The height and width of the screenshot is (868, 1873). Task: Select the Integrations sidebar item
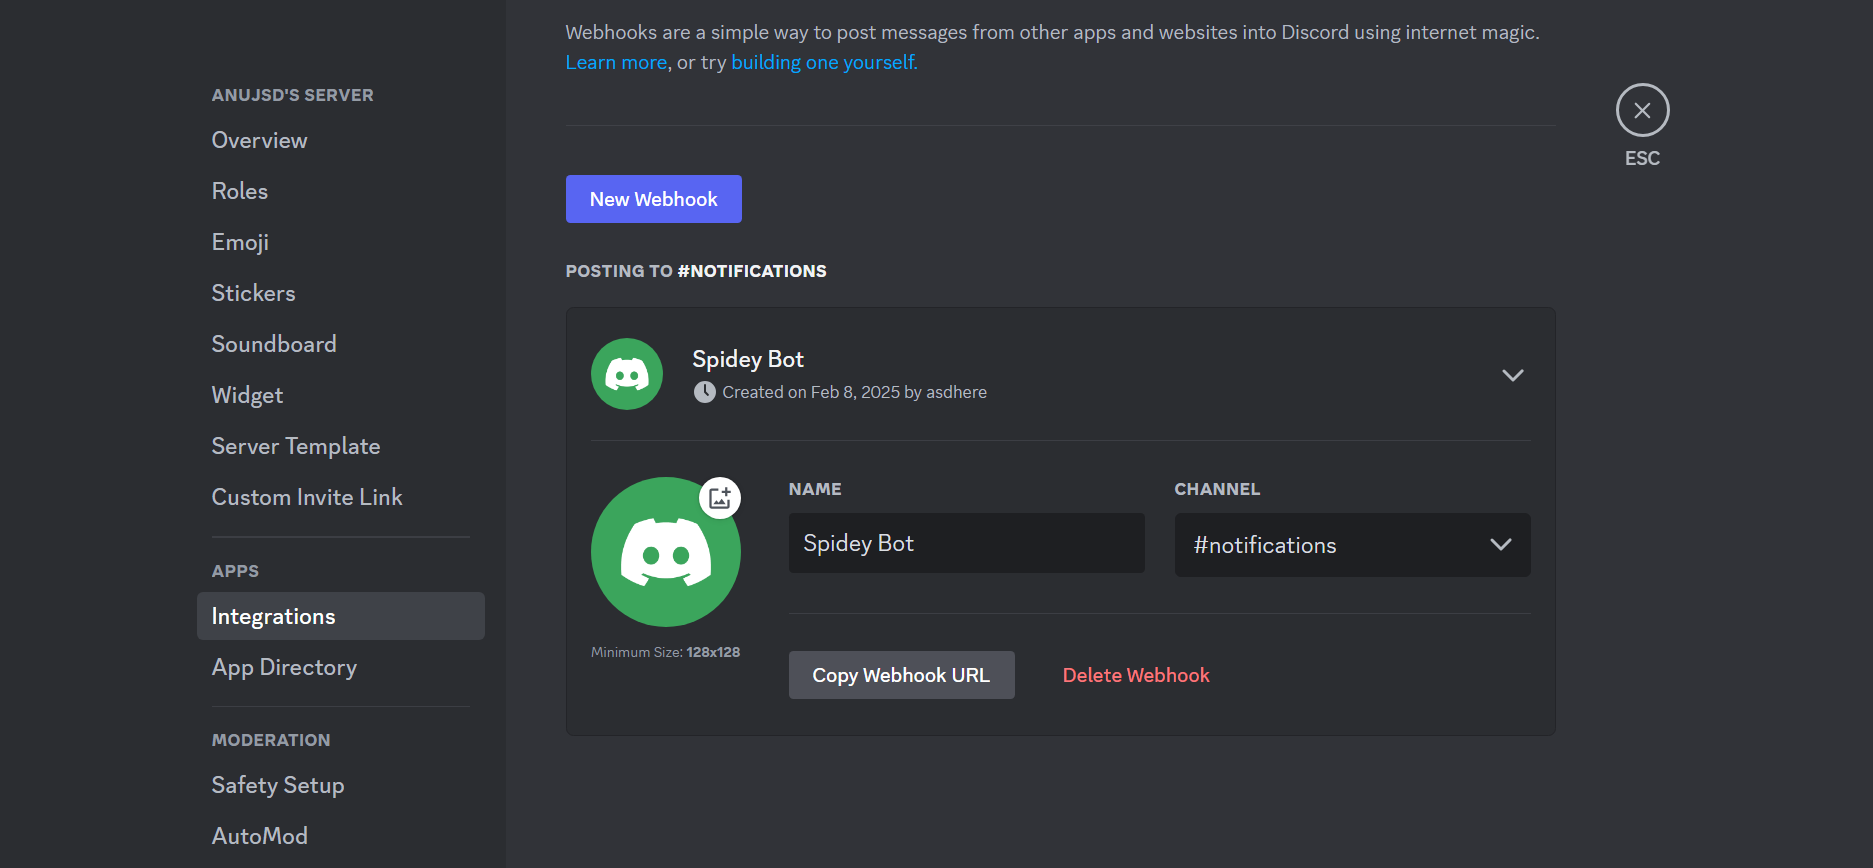pos(340,616)
